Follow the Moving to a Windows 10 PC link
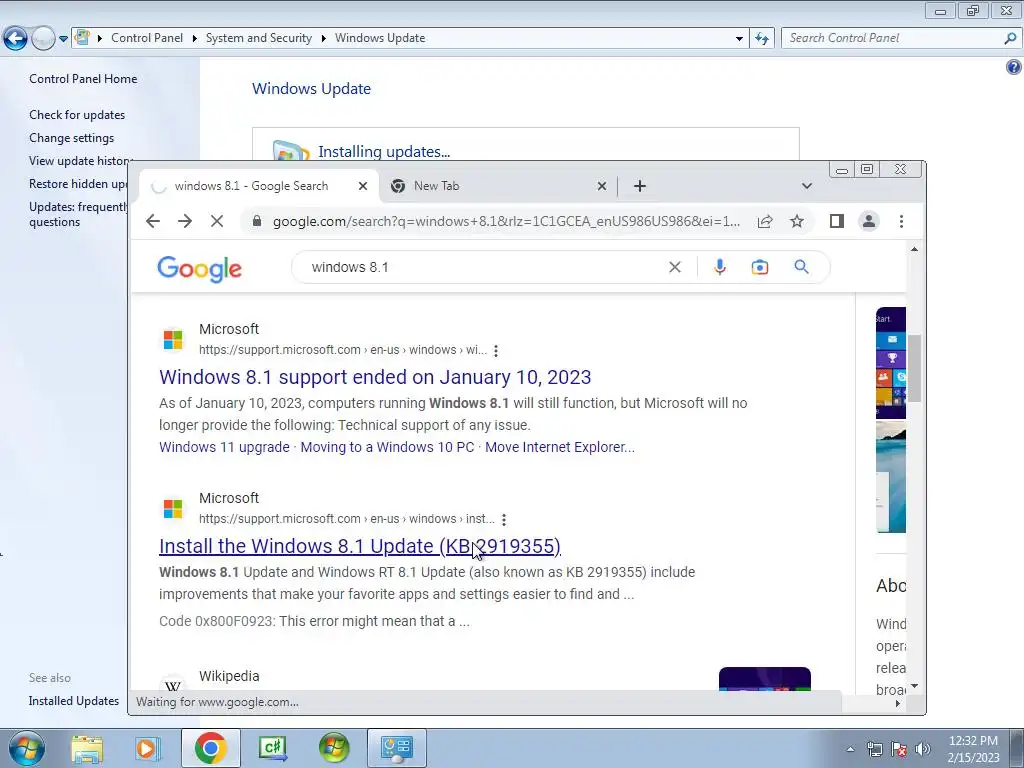 pos(387,447)
